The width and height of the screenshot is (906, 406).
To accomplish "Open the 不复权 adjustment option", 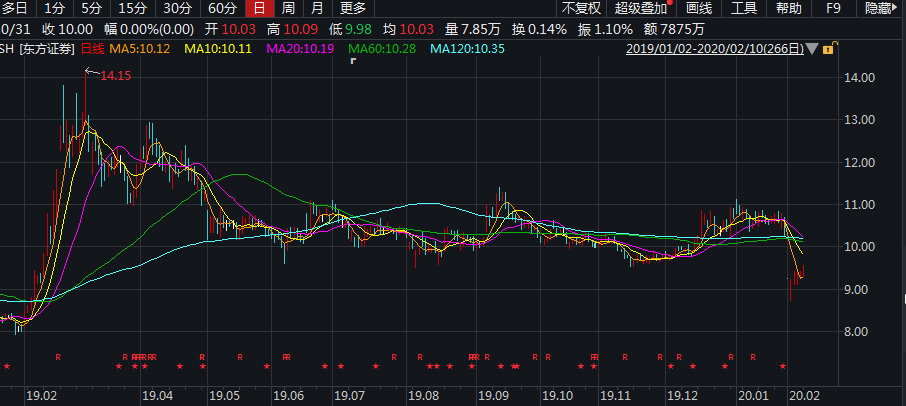I will [580, 8].
